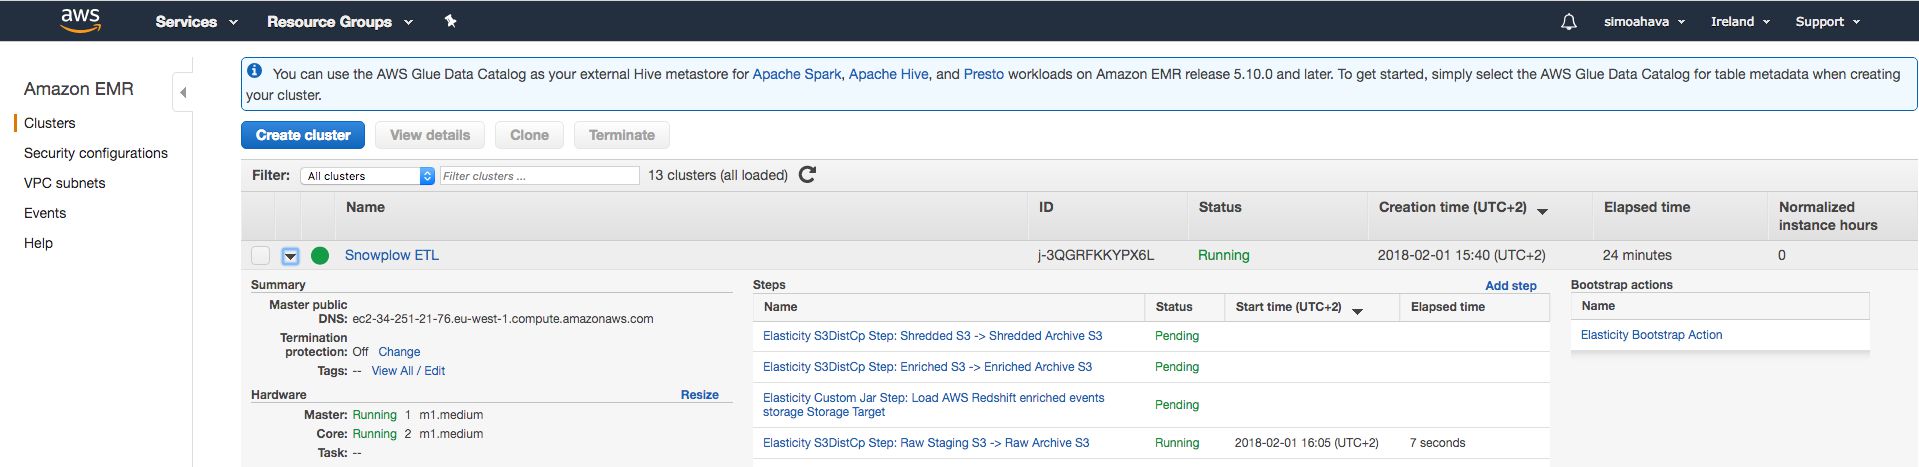Image resolution: width=1919 pixels, height=467 pixels.
Task: Open the simoahava account menu
Action: [1644, 21]
